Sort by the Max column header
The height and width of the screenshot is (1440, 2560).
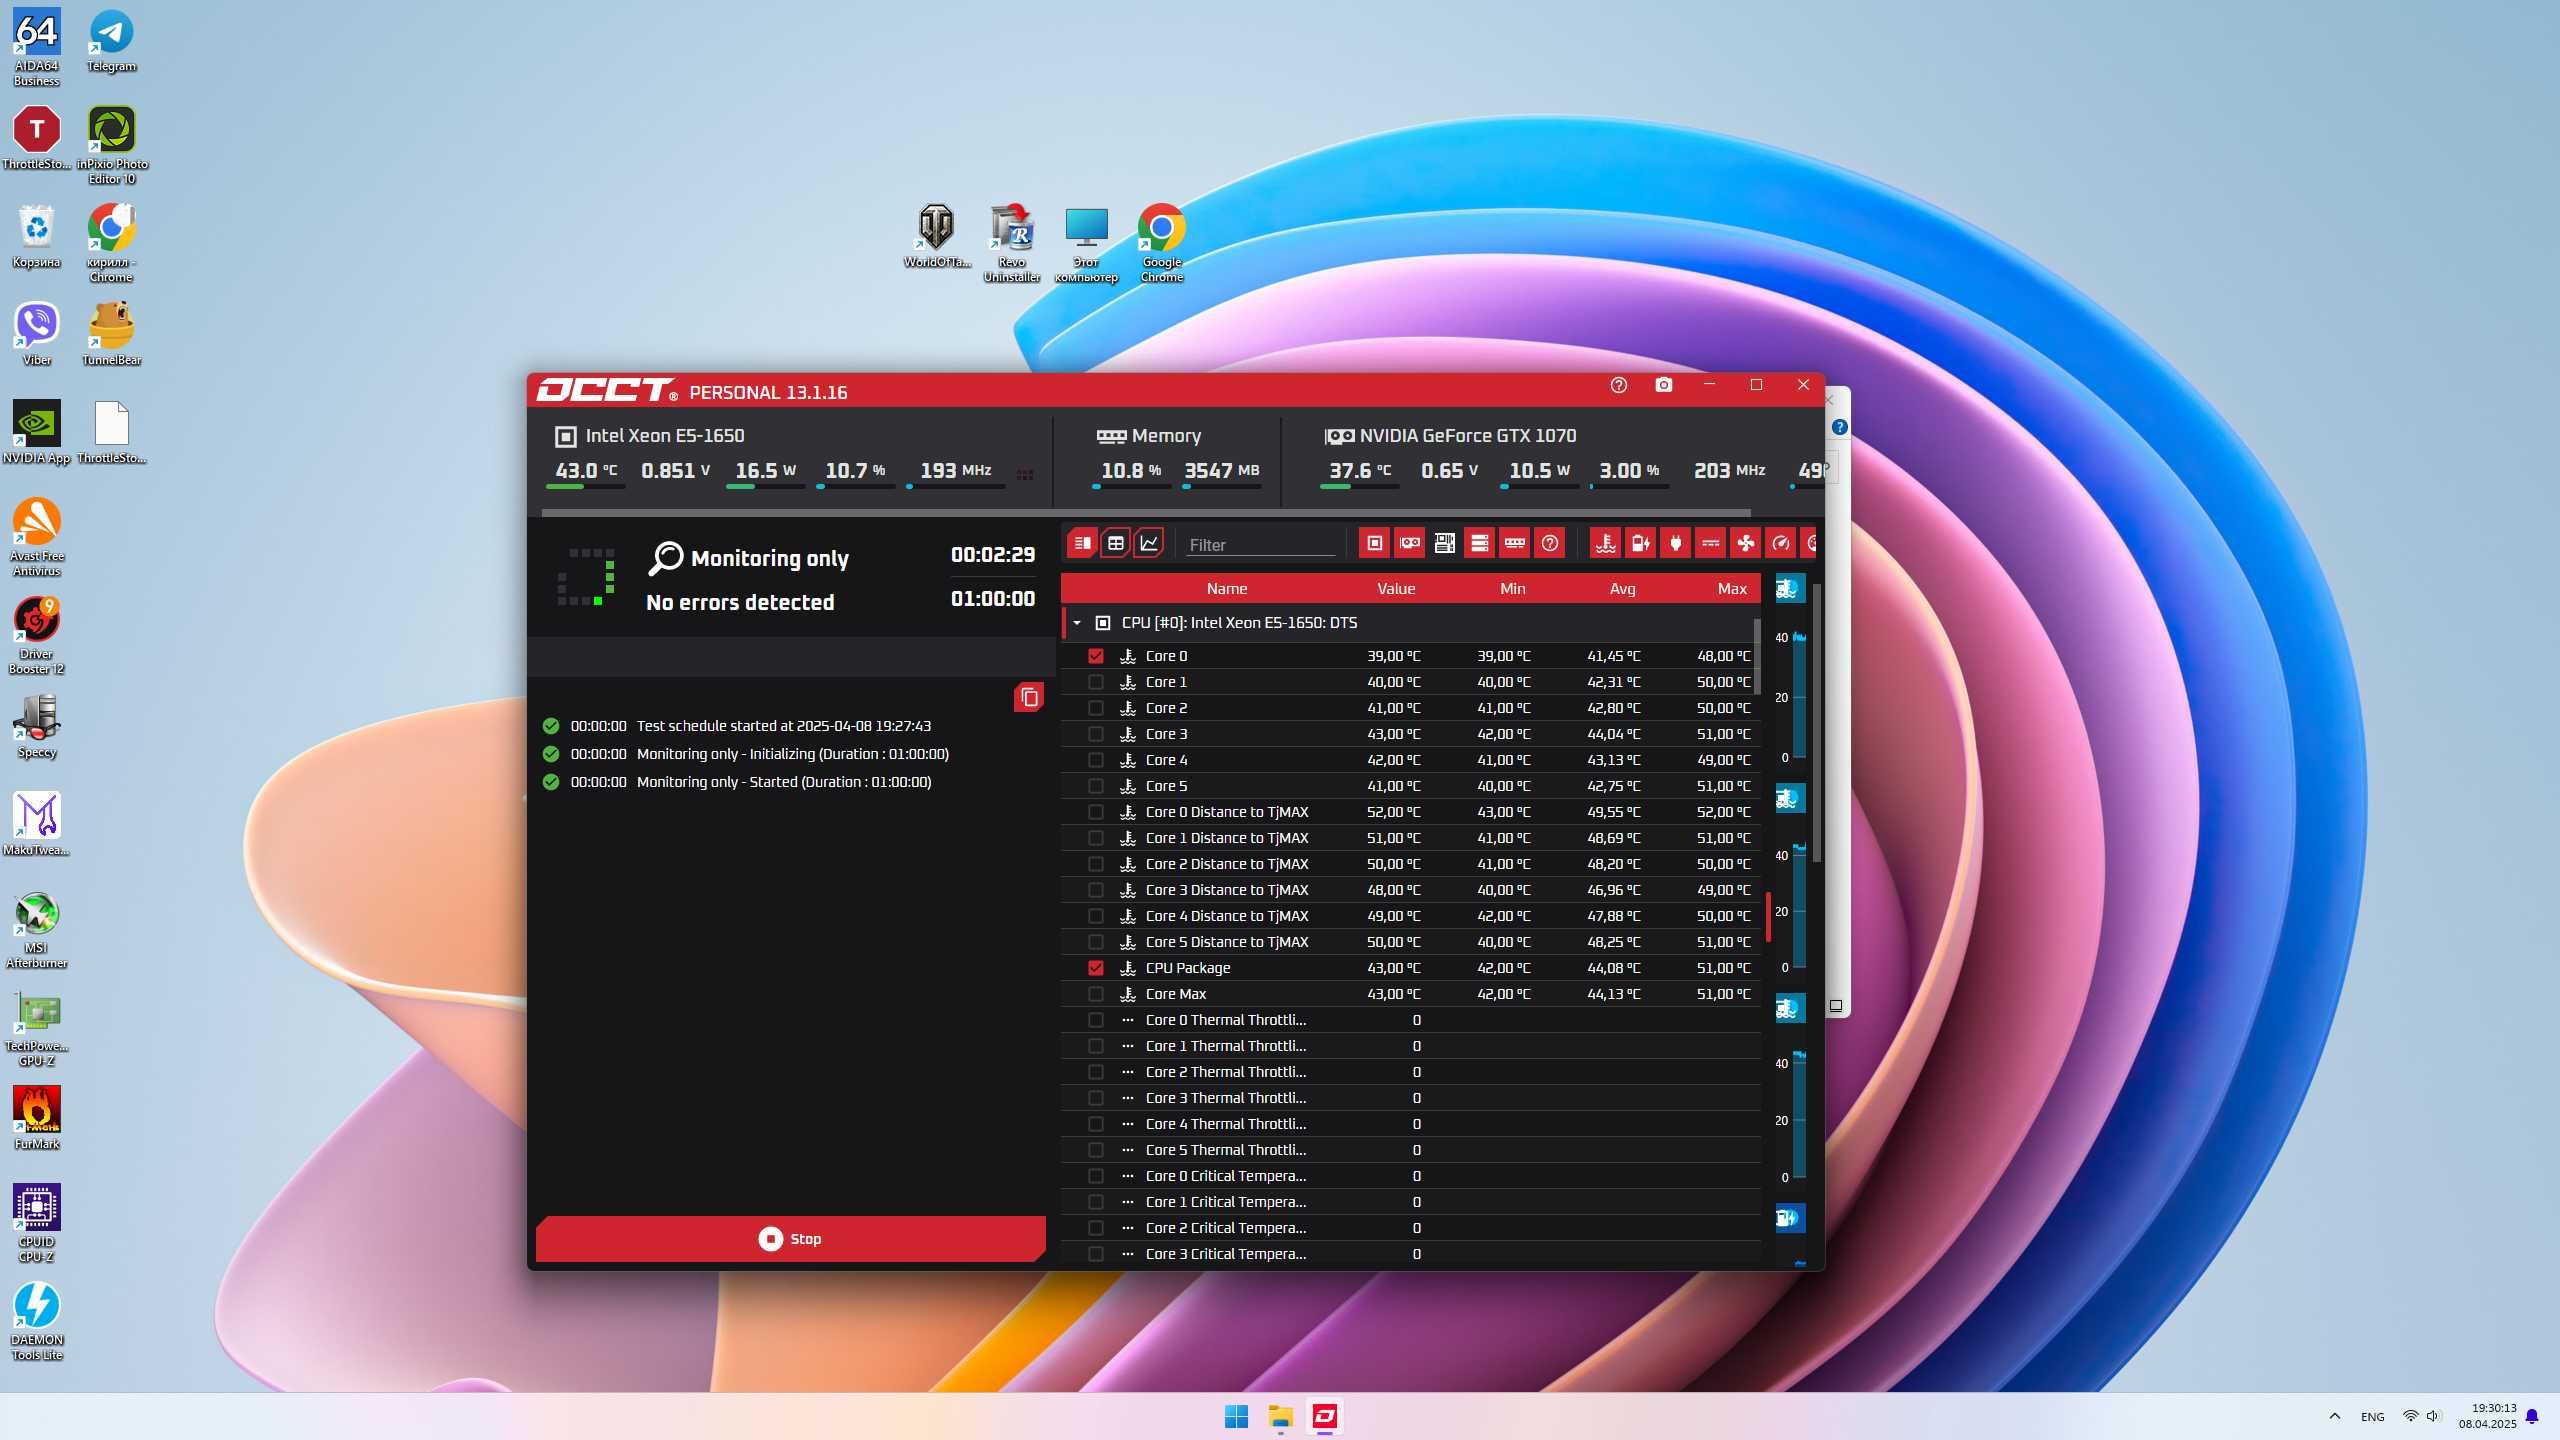click(x=1732, y=589)
